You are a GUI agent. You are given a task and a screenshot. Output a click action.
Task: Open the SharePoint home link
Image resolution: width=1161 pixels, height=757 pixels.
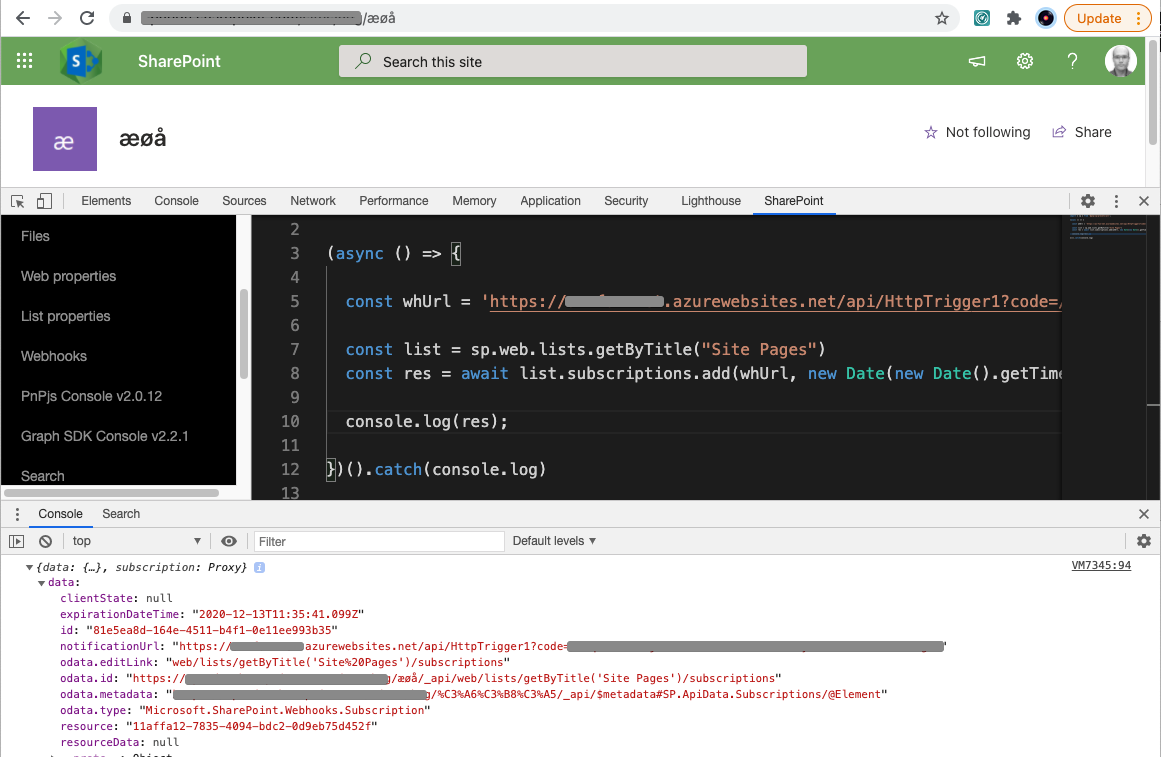pos(179,61)
